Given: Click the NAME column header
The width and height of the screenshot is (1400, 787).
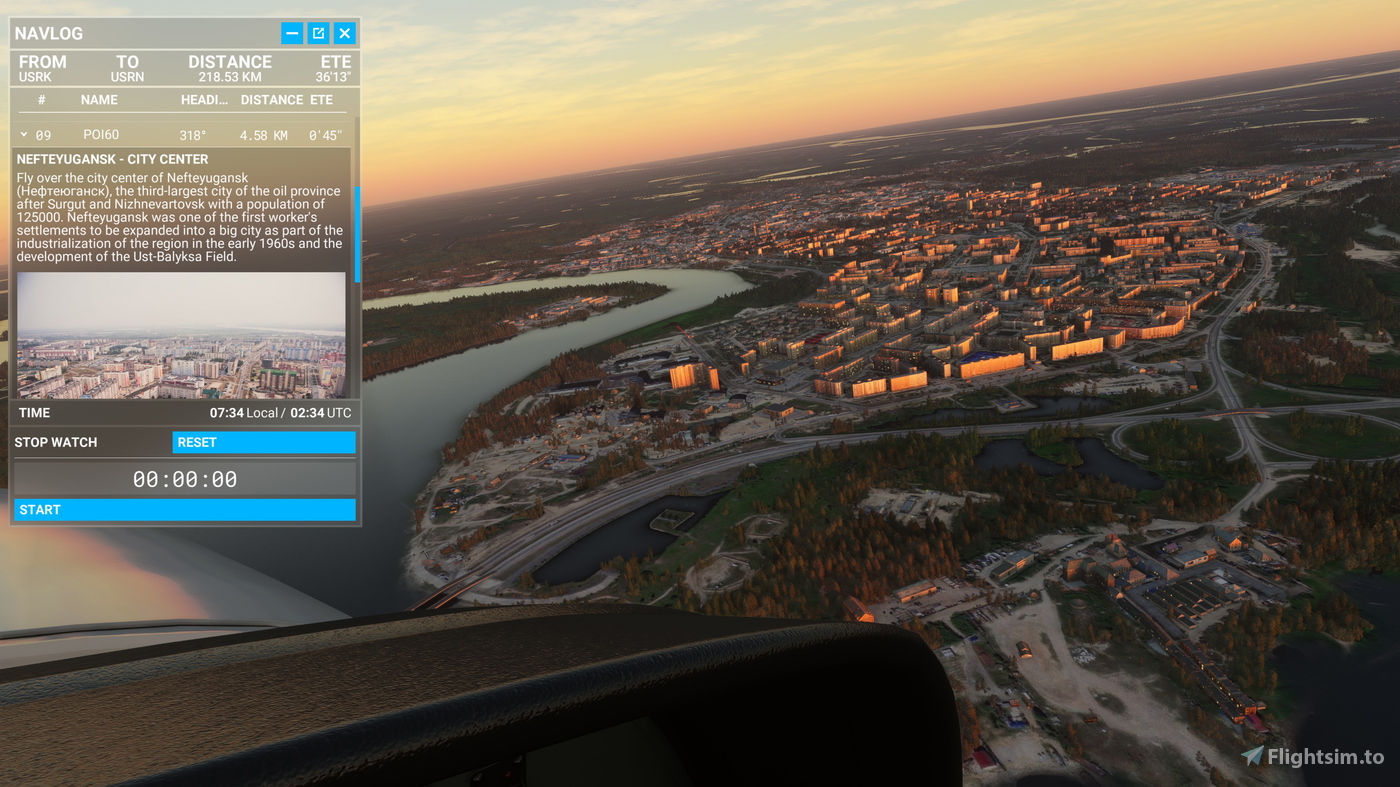Looking at the screenshot, I should [x=99, y=100].
